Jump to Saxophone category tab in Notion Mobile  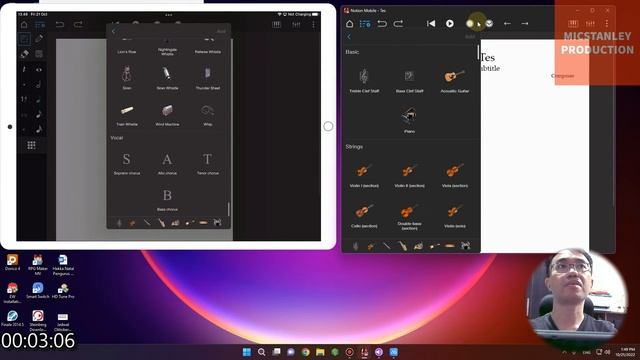tap(402, 246)
